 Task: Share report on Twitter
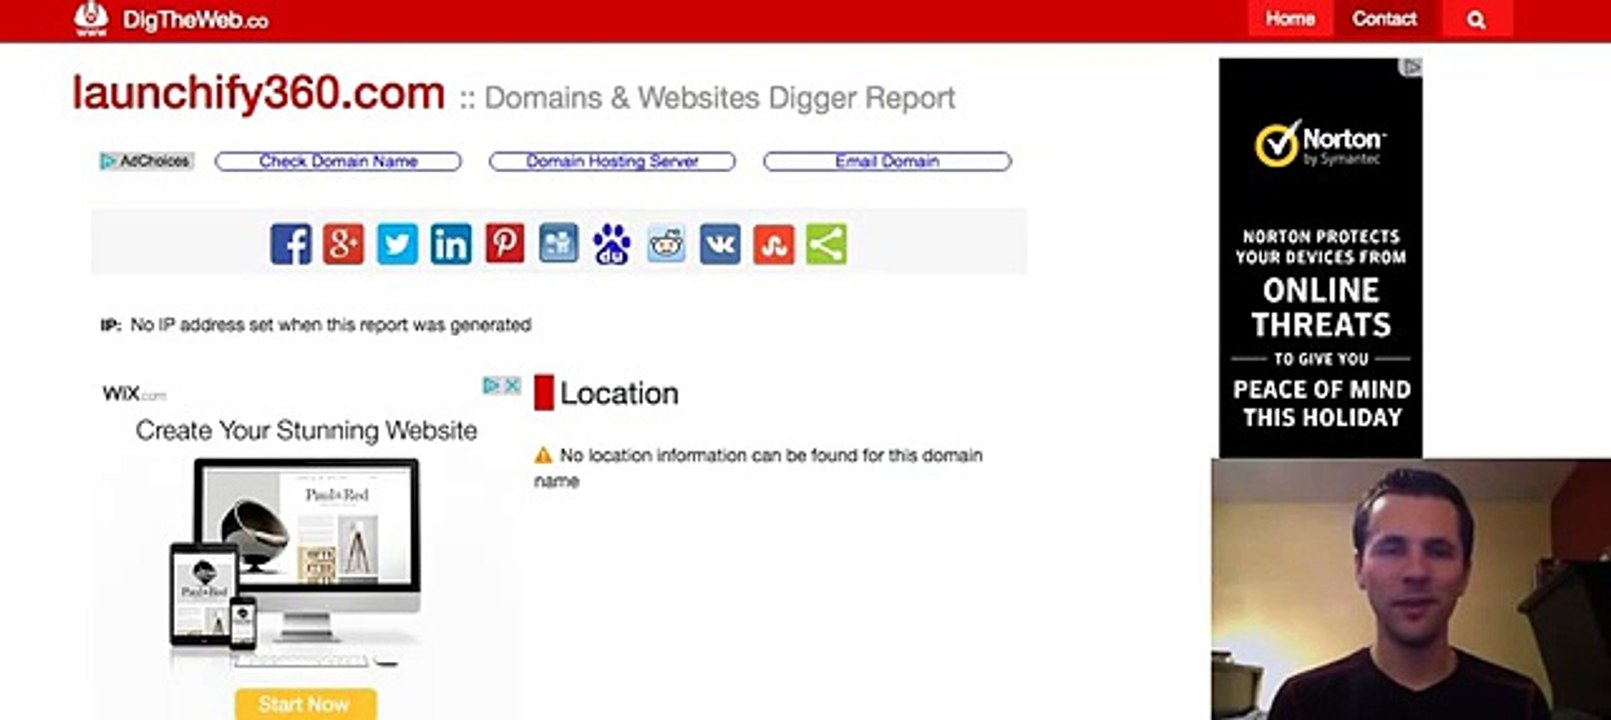[x=397, y=244]
